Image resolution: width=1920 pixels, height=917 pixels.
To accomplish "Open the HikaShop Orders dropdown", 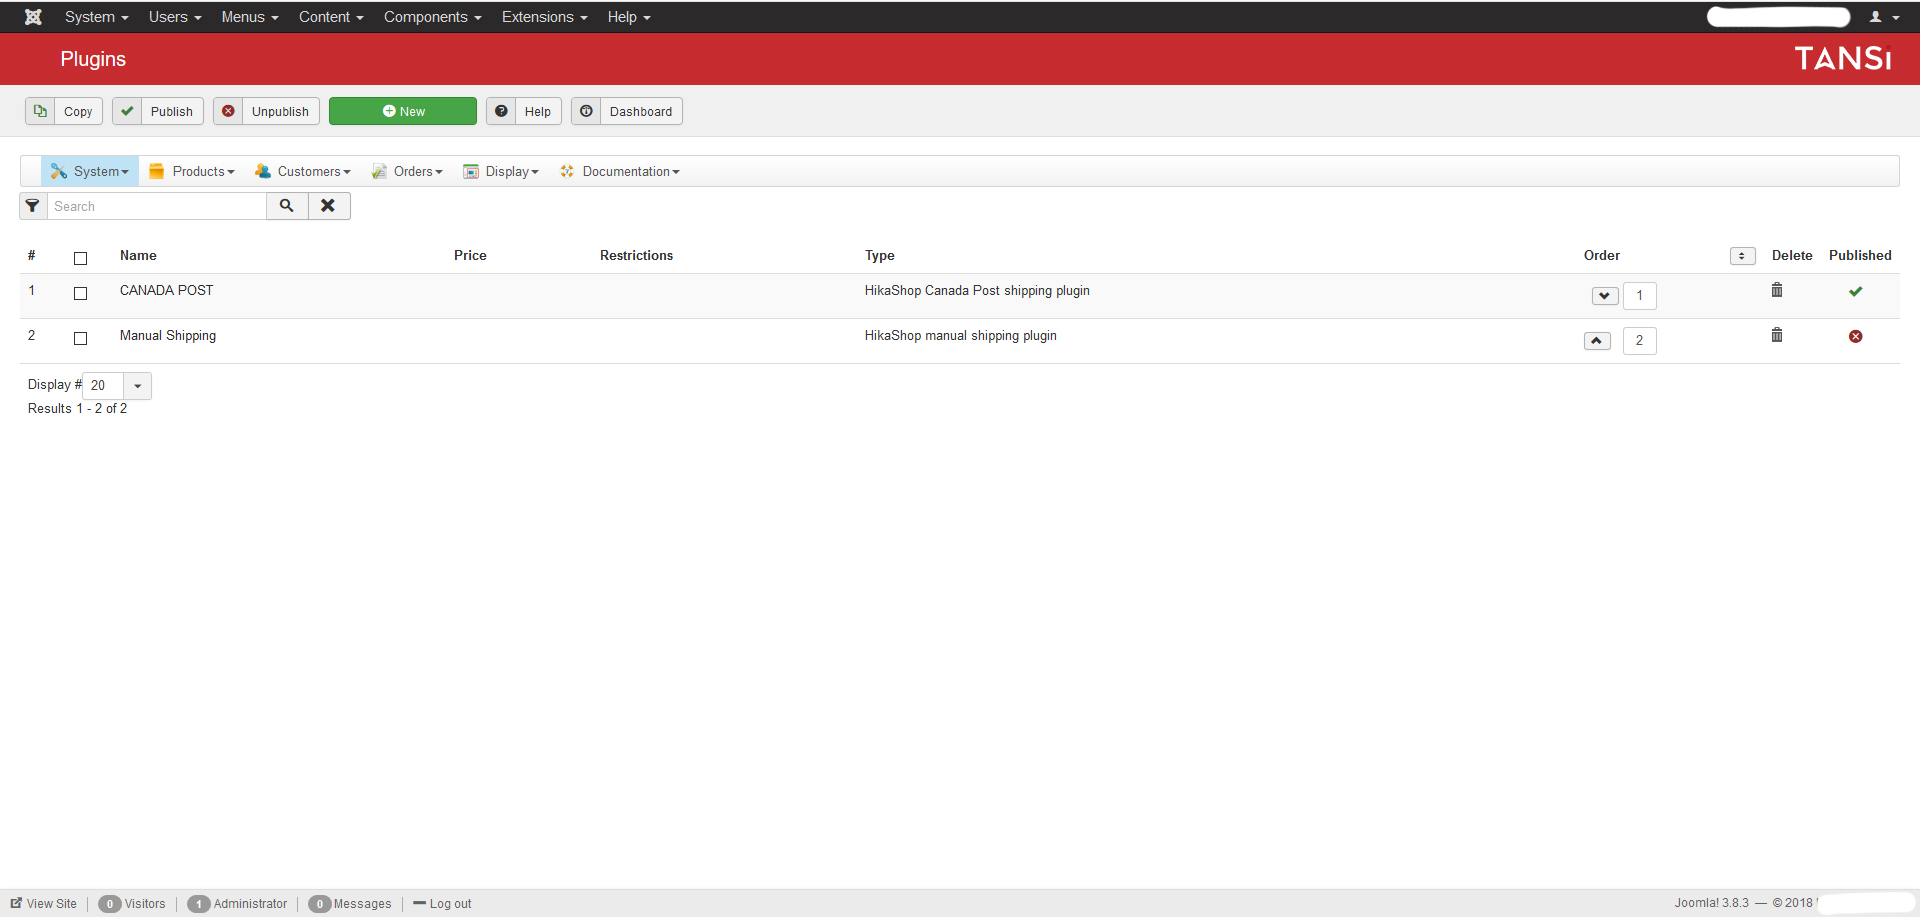I will pos(407,171).
